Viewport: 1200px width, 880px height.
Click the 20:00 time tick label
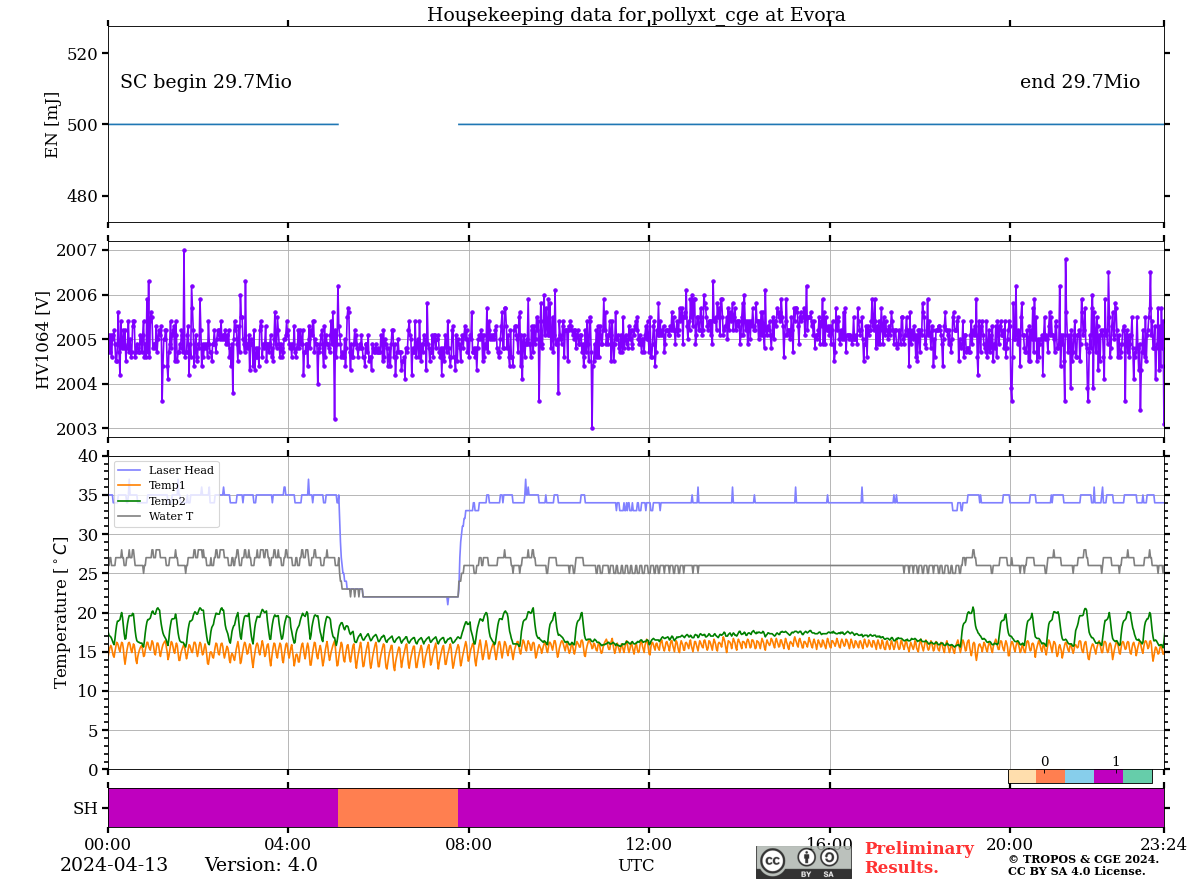click(x=1009, y=845)
